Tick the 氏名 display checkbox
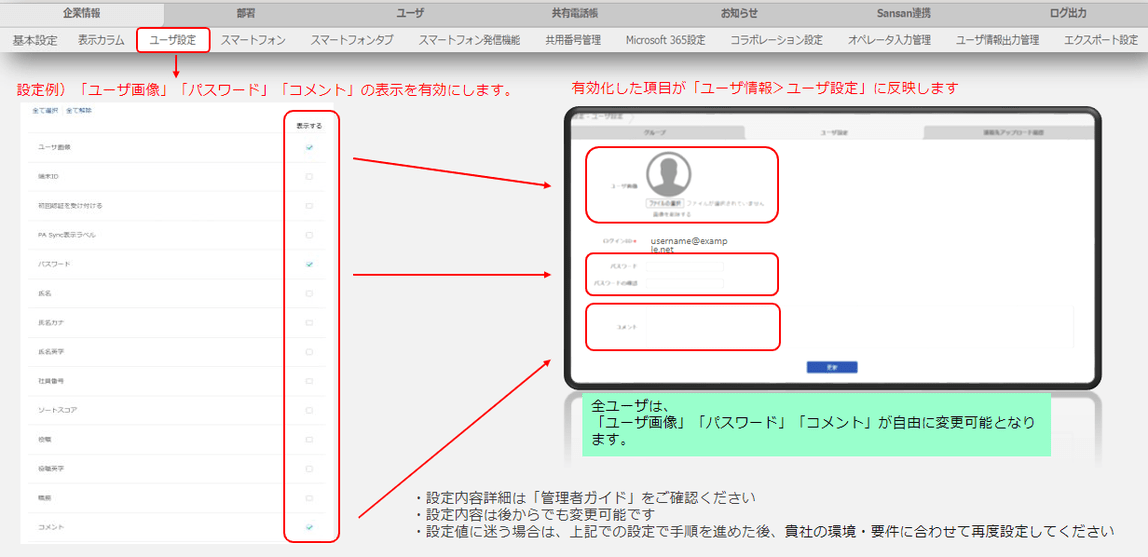The image size is (1148, 557). pos(309,294)
